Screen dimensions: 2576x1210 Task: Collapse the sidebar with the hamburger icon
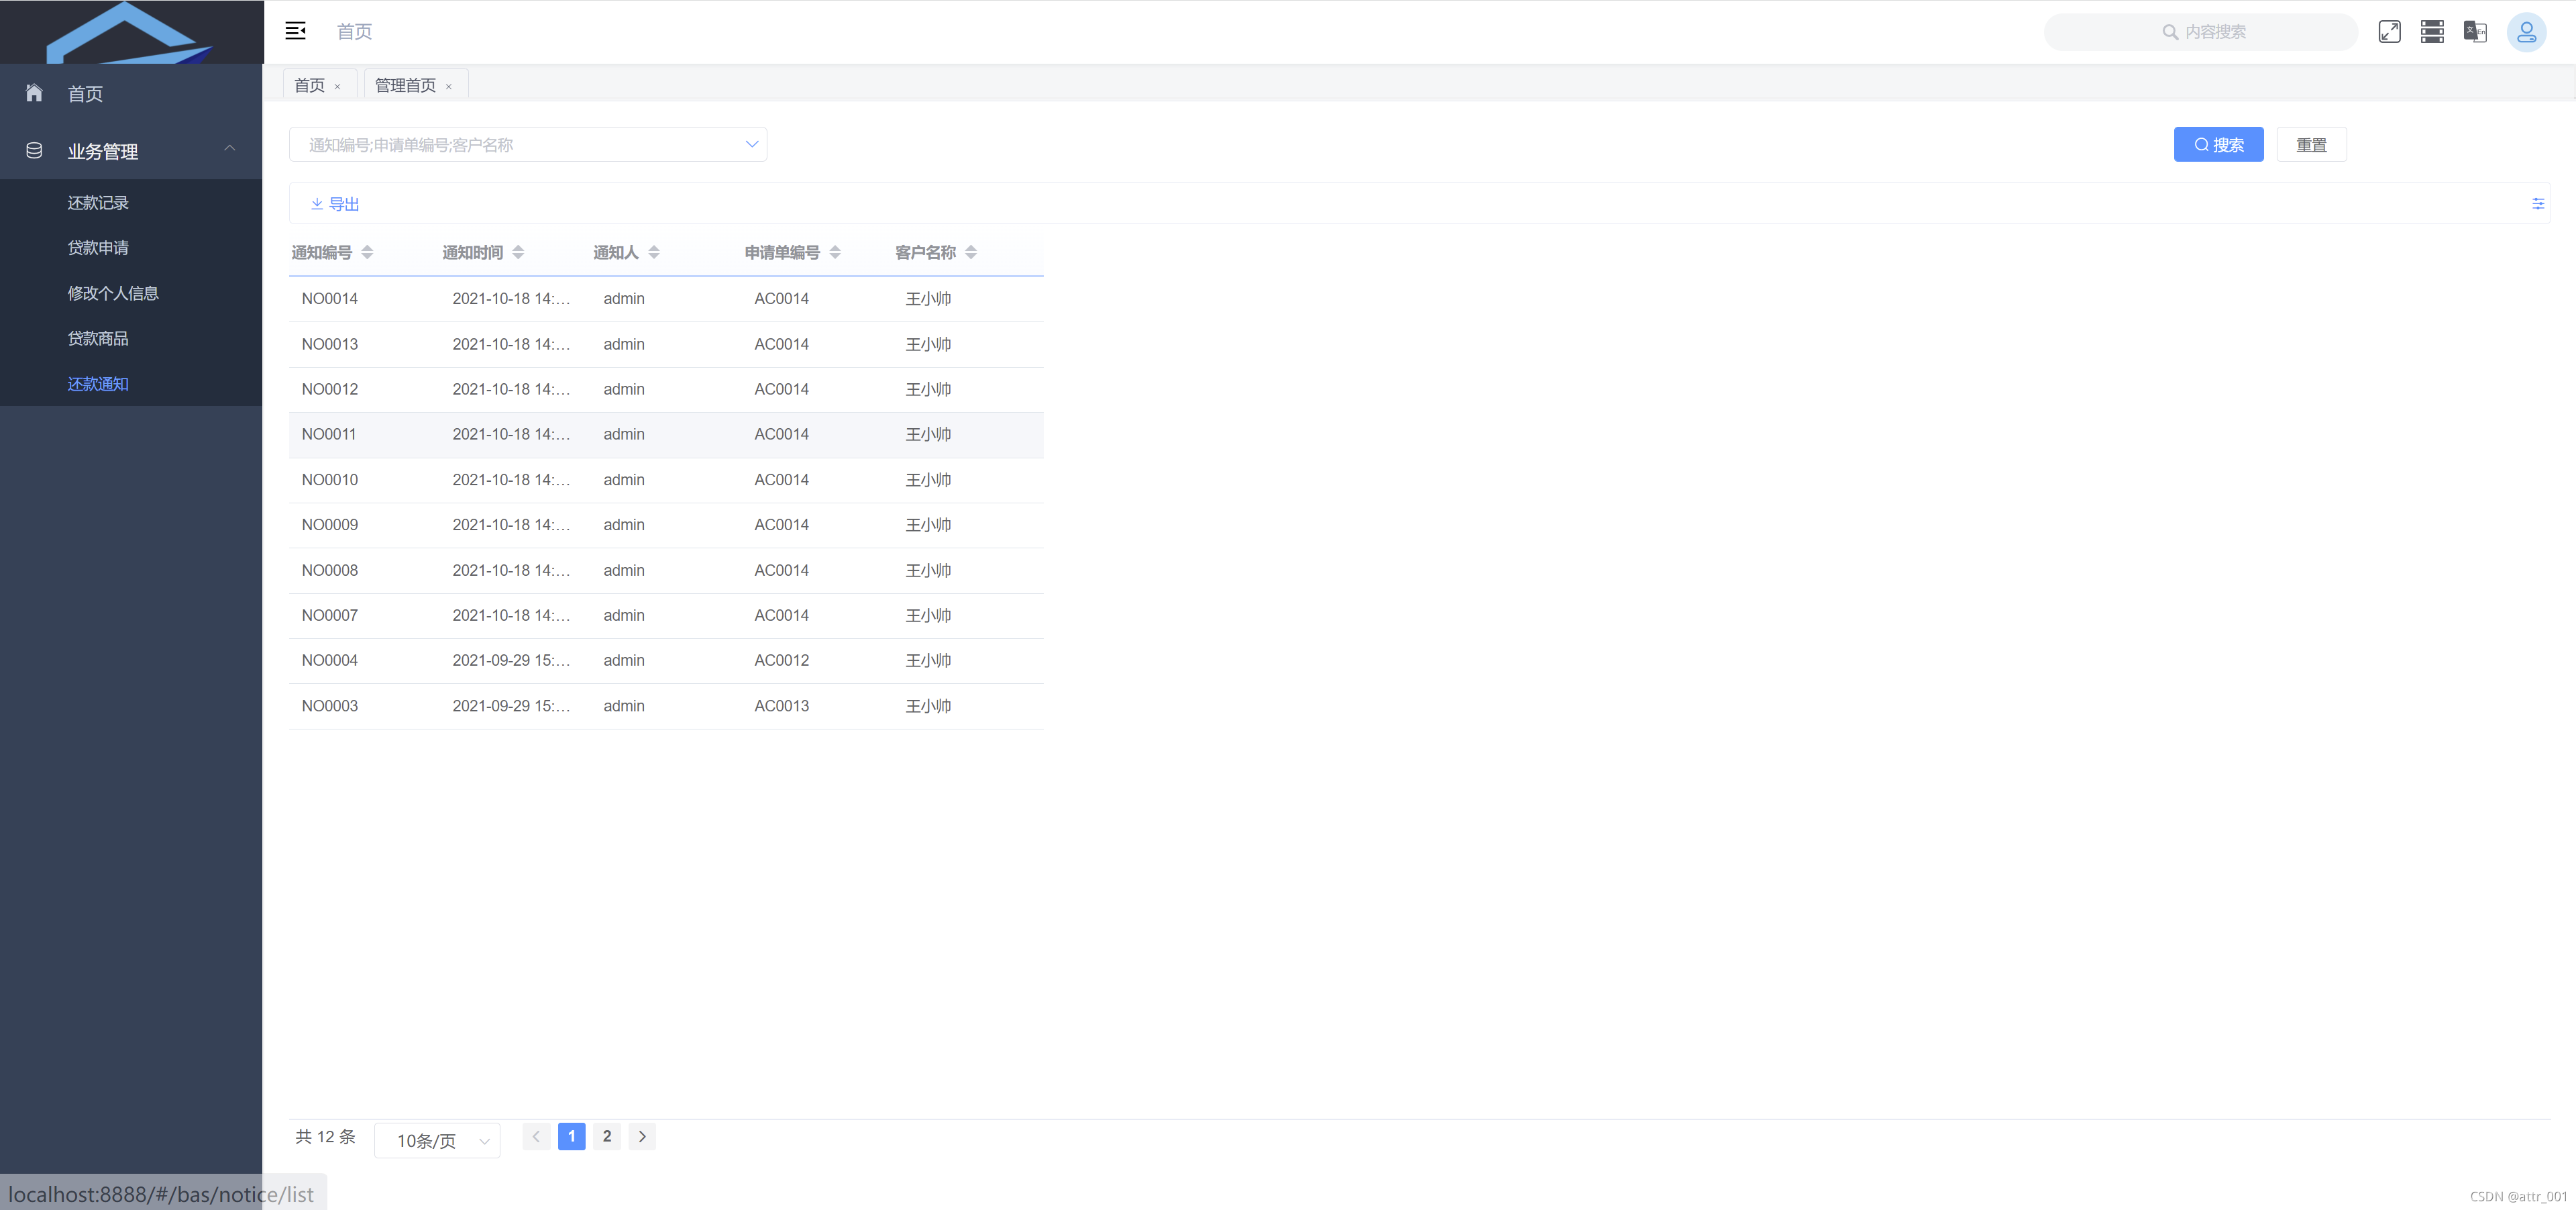click(x=295, y=31)
